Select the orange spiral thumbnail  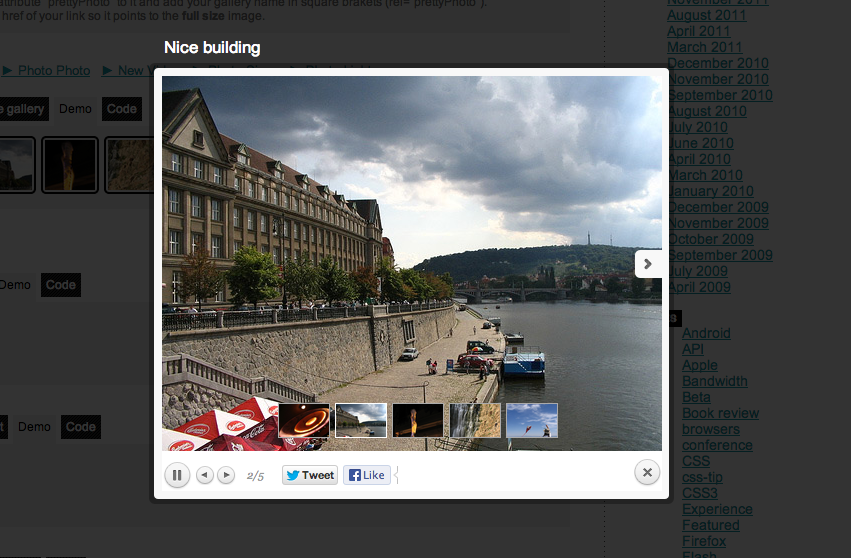click(x=304, y=420)
